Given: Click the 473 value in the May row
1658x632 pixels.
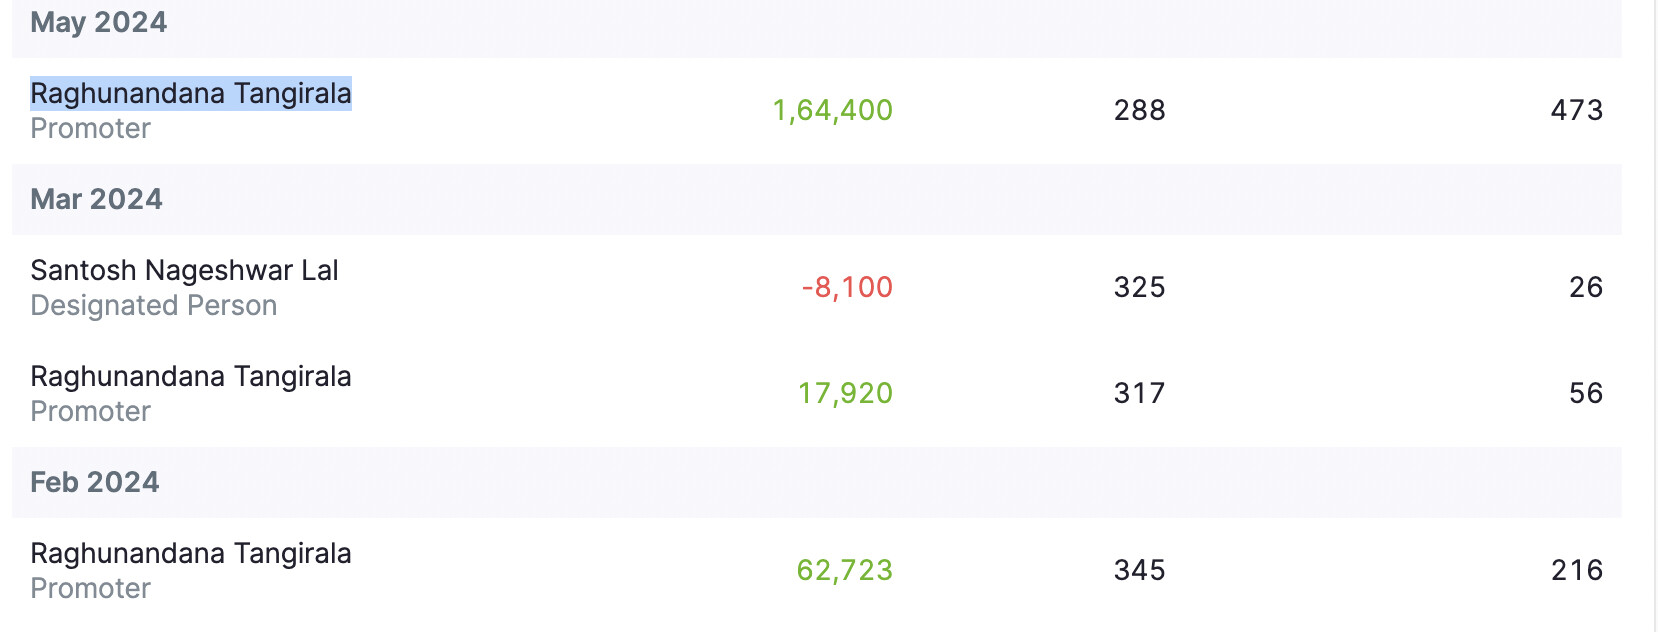Looking at the screenshot, I should click(x=1576, y=110).
